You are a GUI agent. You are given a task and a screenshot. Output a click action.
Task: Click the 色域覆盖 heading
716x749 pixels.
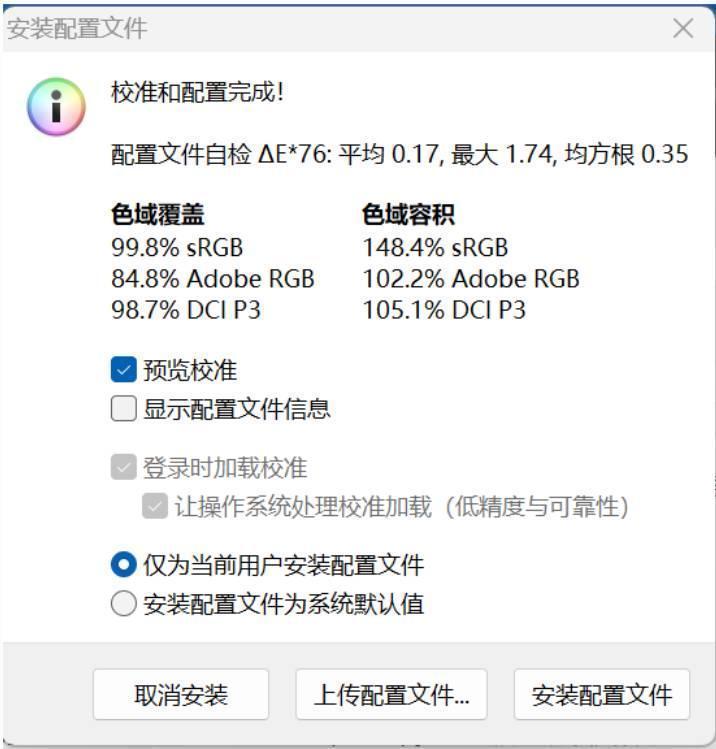pos(158,215)
